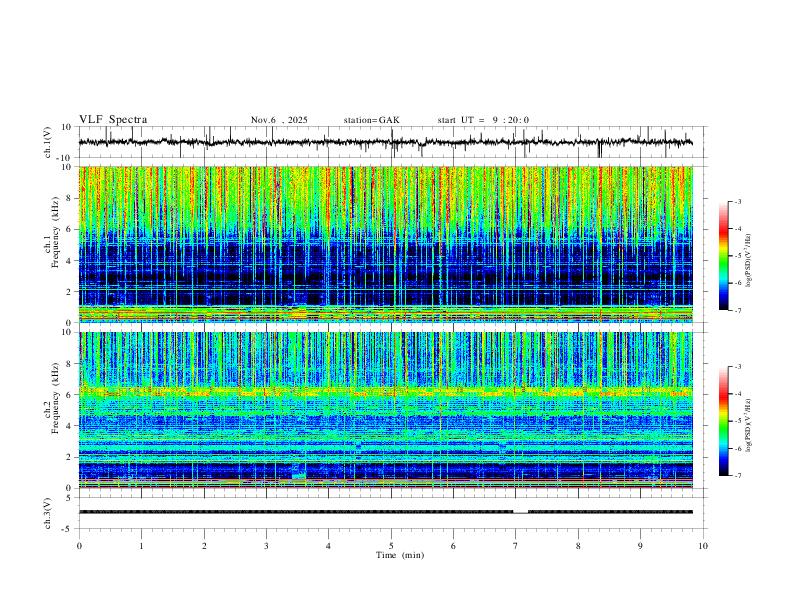Click the "-5" tick on the ch.2 colorbar
Viewport: 792px width, 612px height.
pos(737,421)
